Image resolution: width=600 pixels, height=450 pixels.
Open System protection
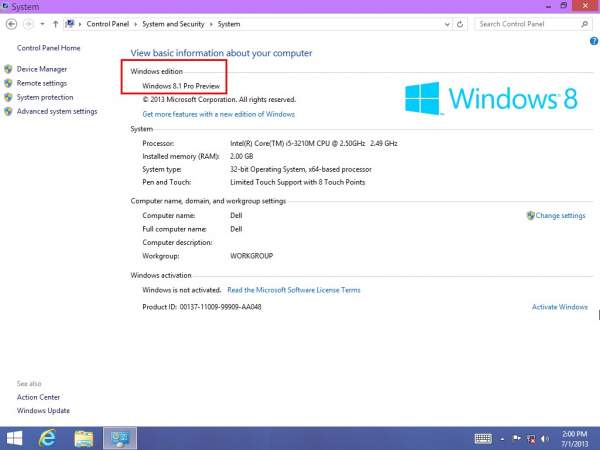(45, 97)
